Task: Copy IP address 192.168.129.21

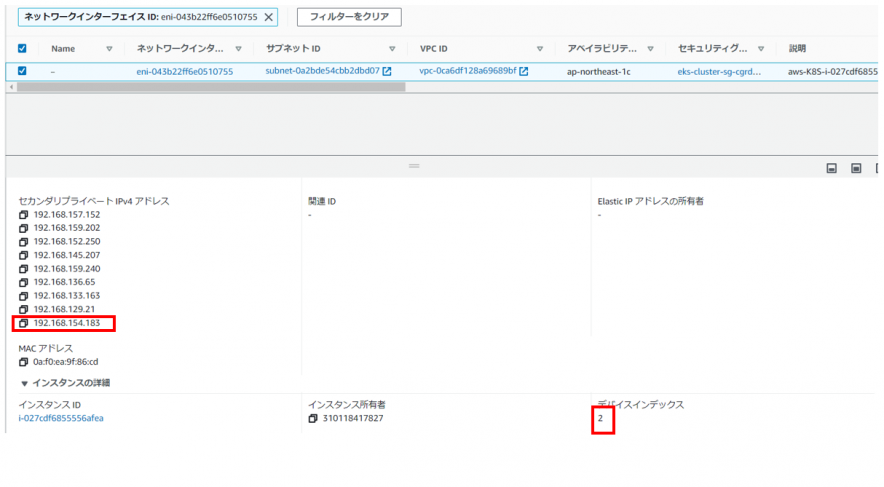Action: 23,310
